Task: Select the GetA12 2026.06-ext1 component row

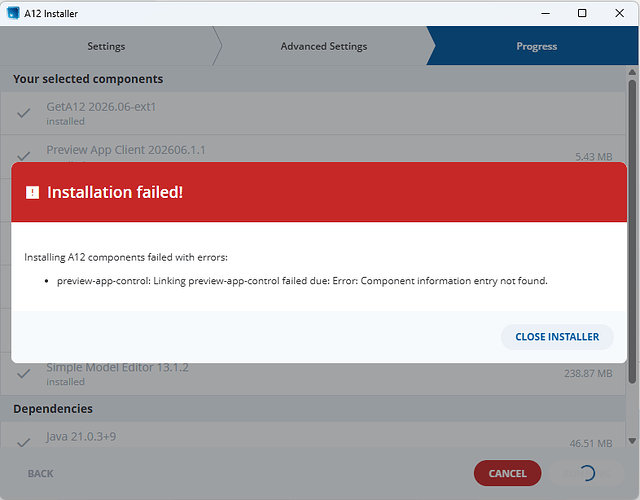Action: click(313, 113)
